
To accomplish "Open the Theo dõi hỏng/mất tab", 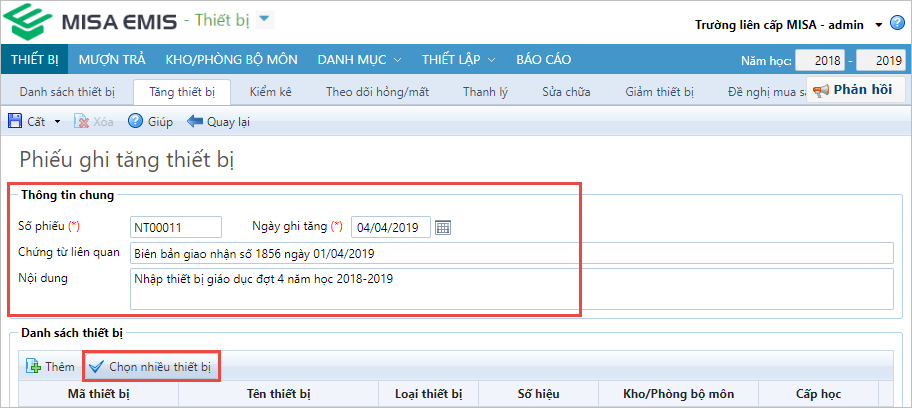I will tap(377, 92).
